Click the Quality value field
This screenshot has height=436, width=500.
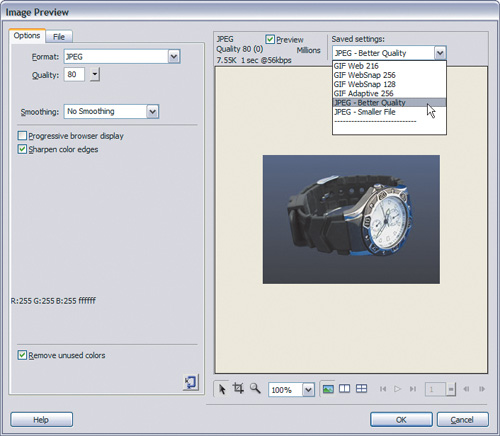[74, 74]
